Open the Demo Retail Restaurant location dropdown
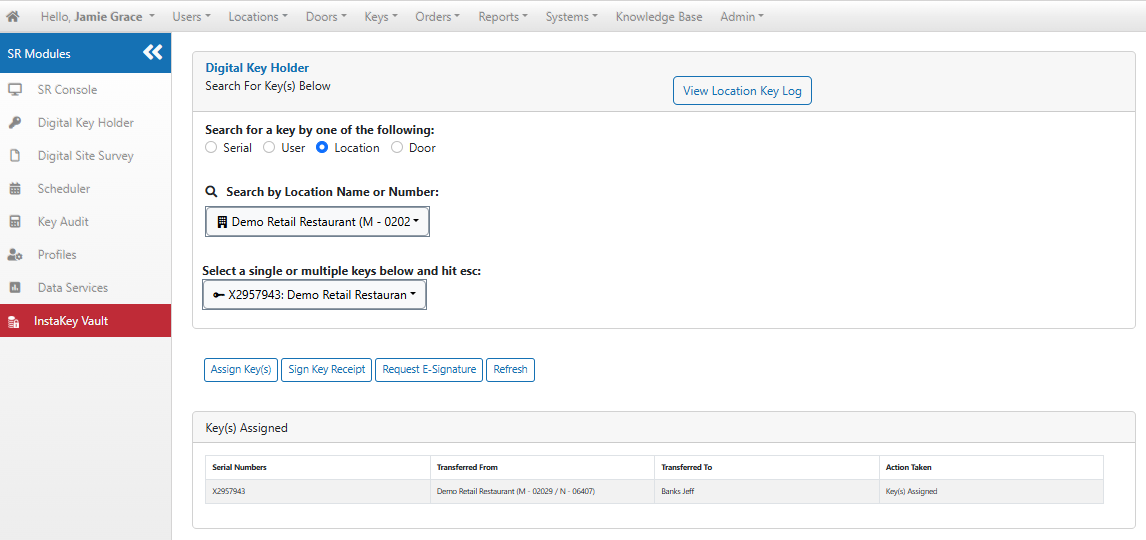Image resolution: width=1146 pixels, height=540 pixels. coord(317,221)
